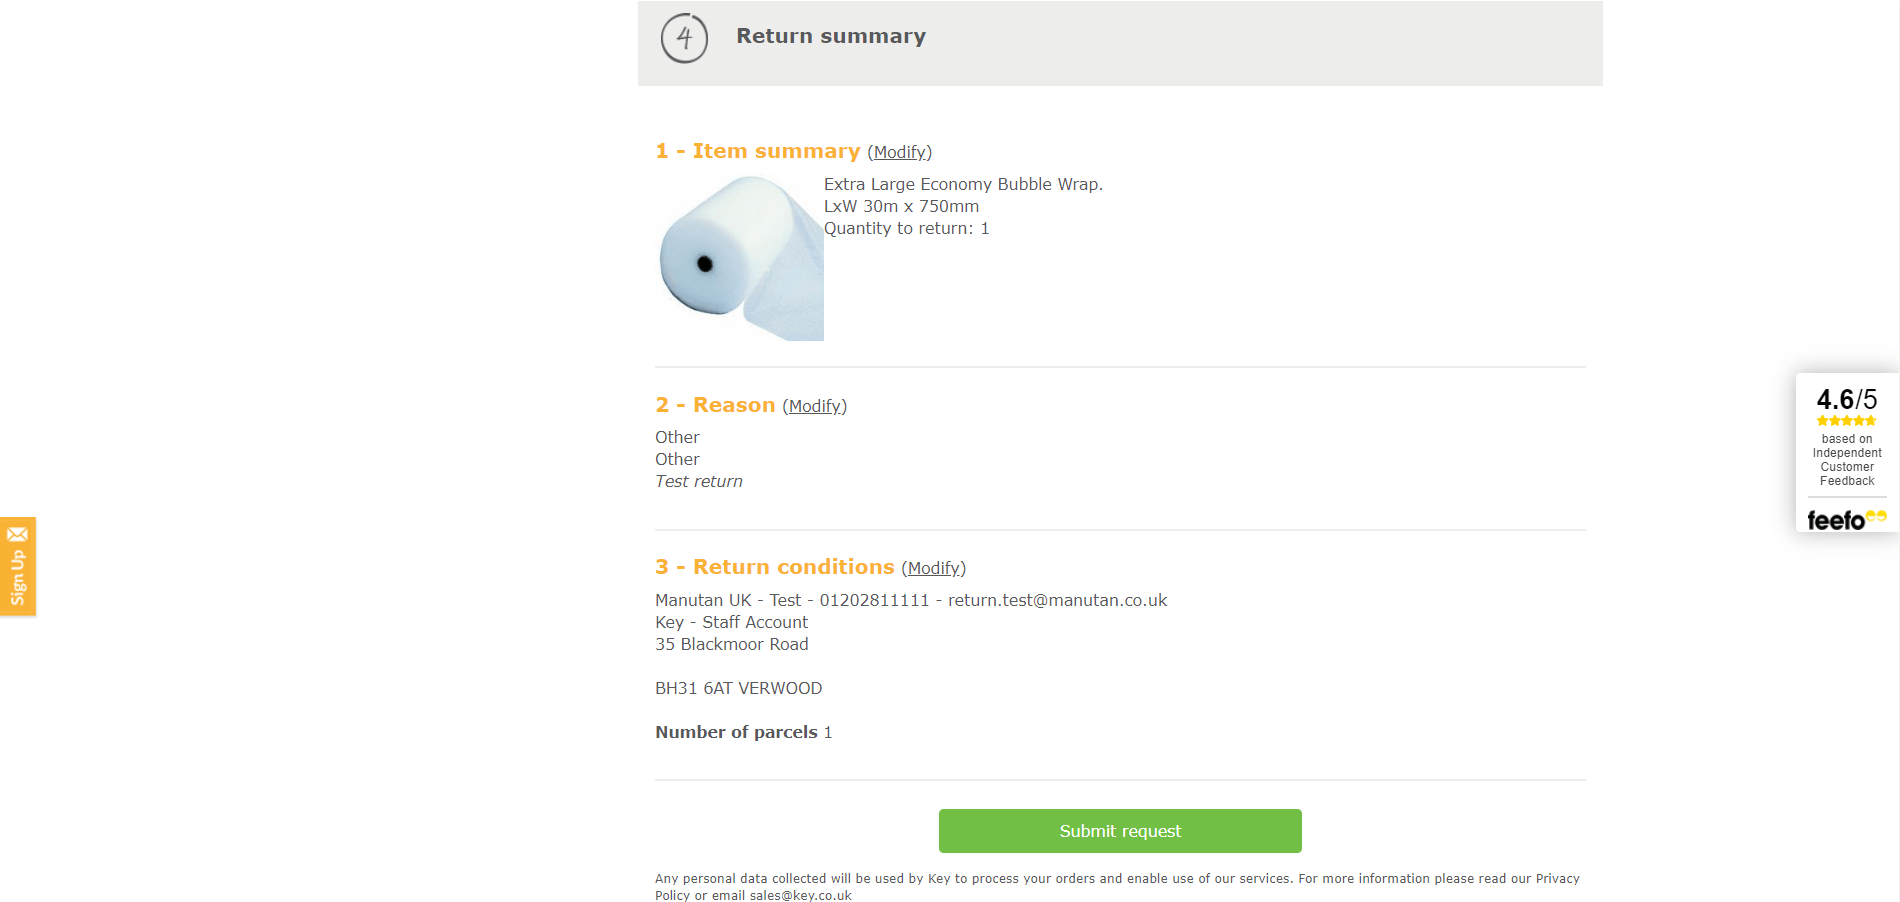Viewport: 1900px width, 902px height.
Task: Click the feefo logo
Action: [x=1846, y=519]
